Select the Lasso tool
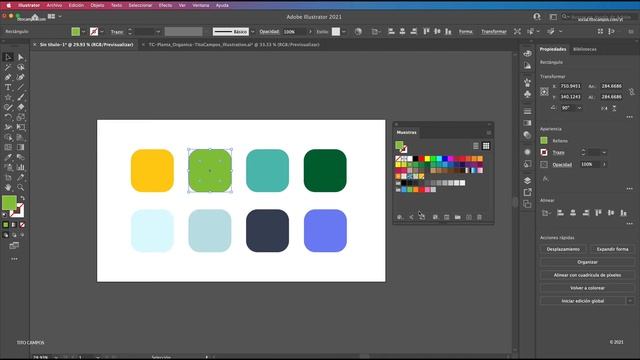This screenshot has width=640, height=360. [x=20, y=67]
